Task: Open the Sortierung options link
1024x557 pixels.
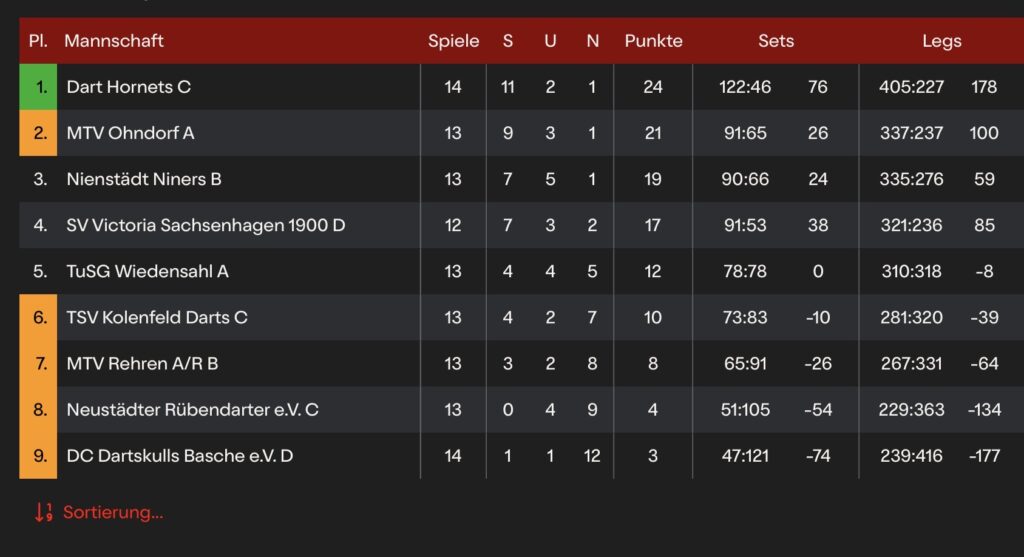Action: [112, 513]
